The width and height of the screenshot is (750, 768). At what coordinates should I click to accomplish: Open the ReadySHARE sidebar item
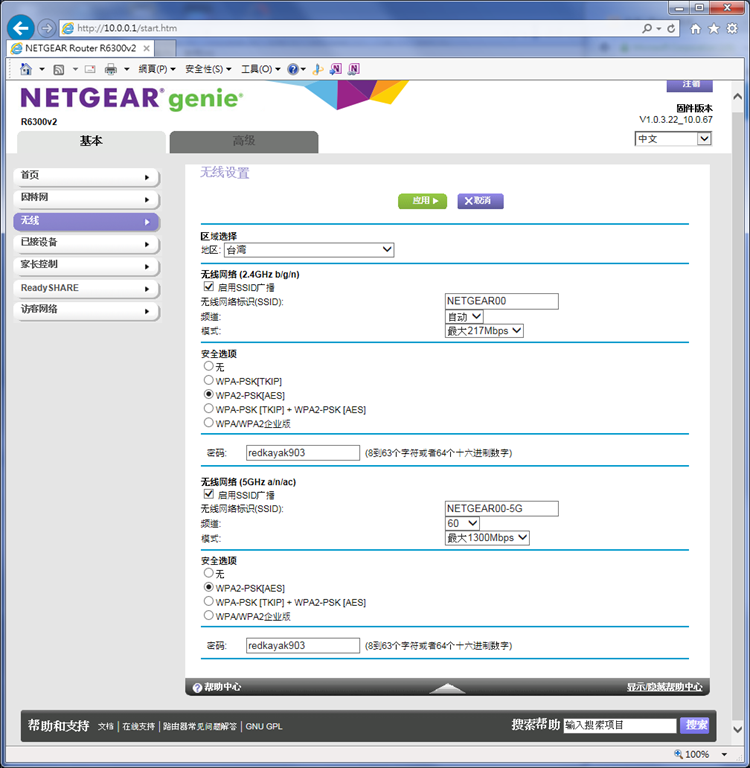[86, 288]
